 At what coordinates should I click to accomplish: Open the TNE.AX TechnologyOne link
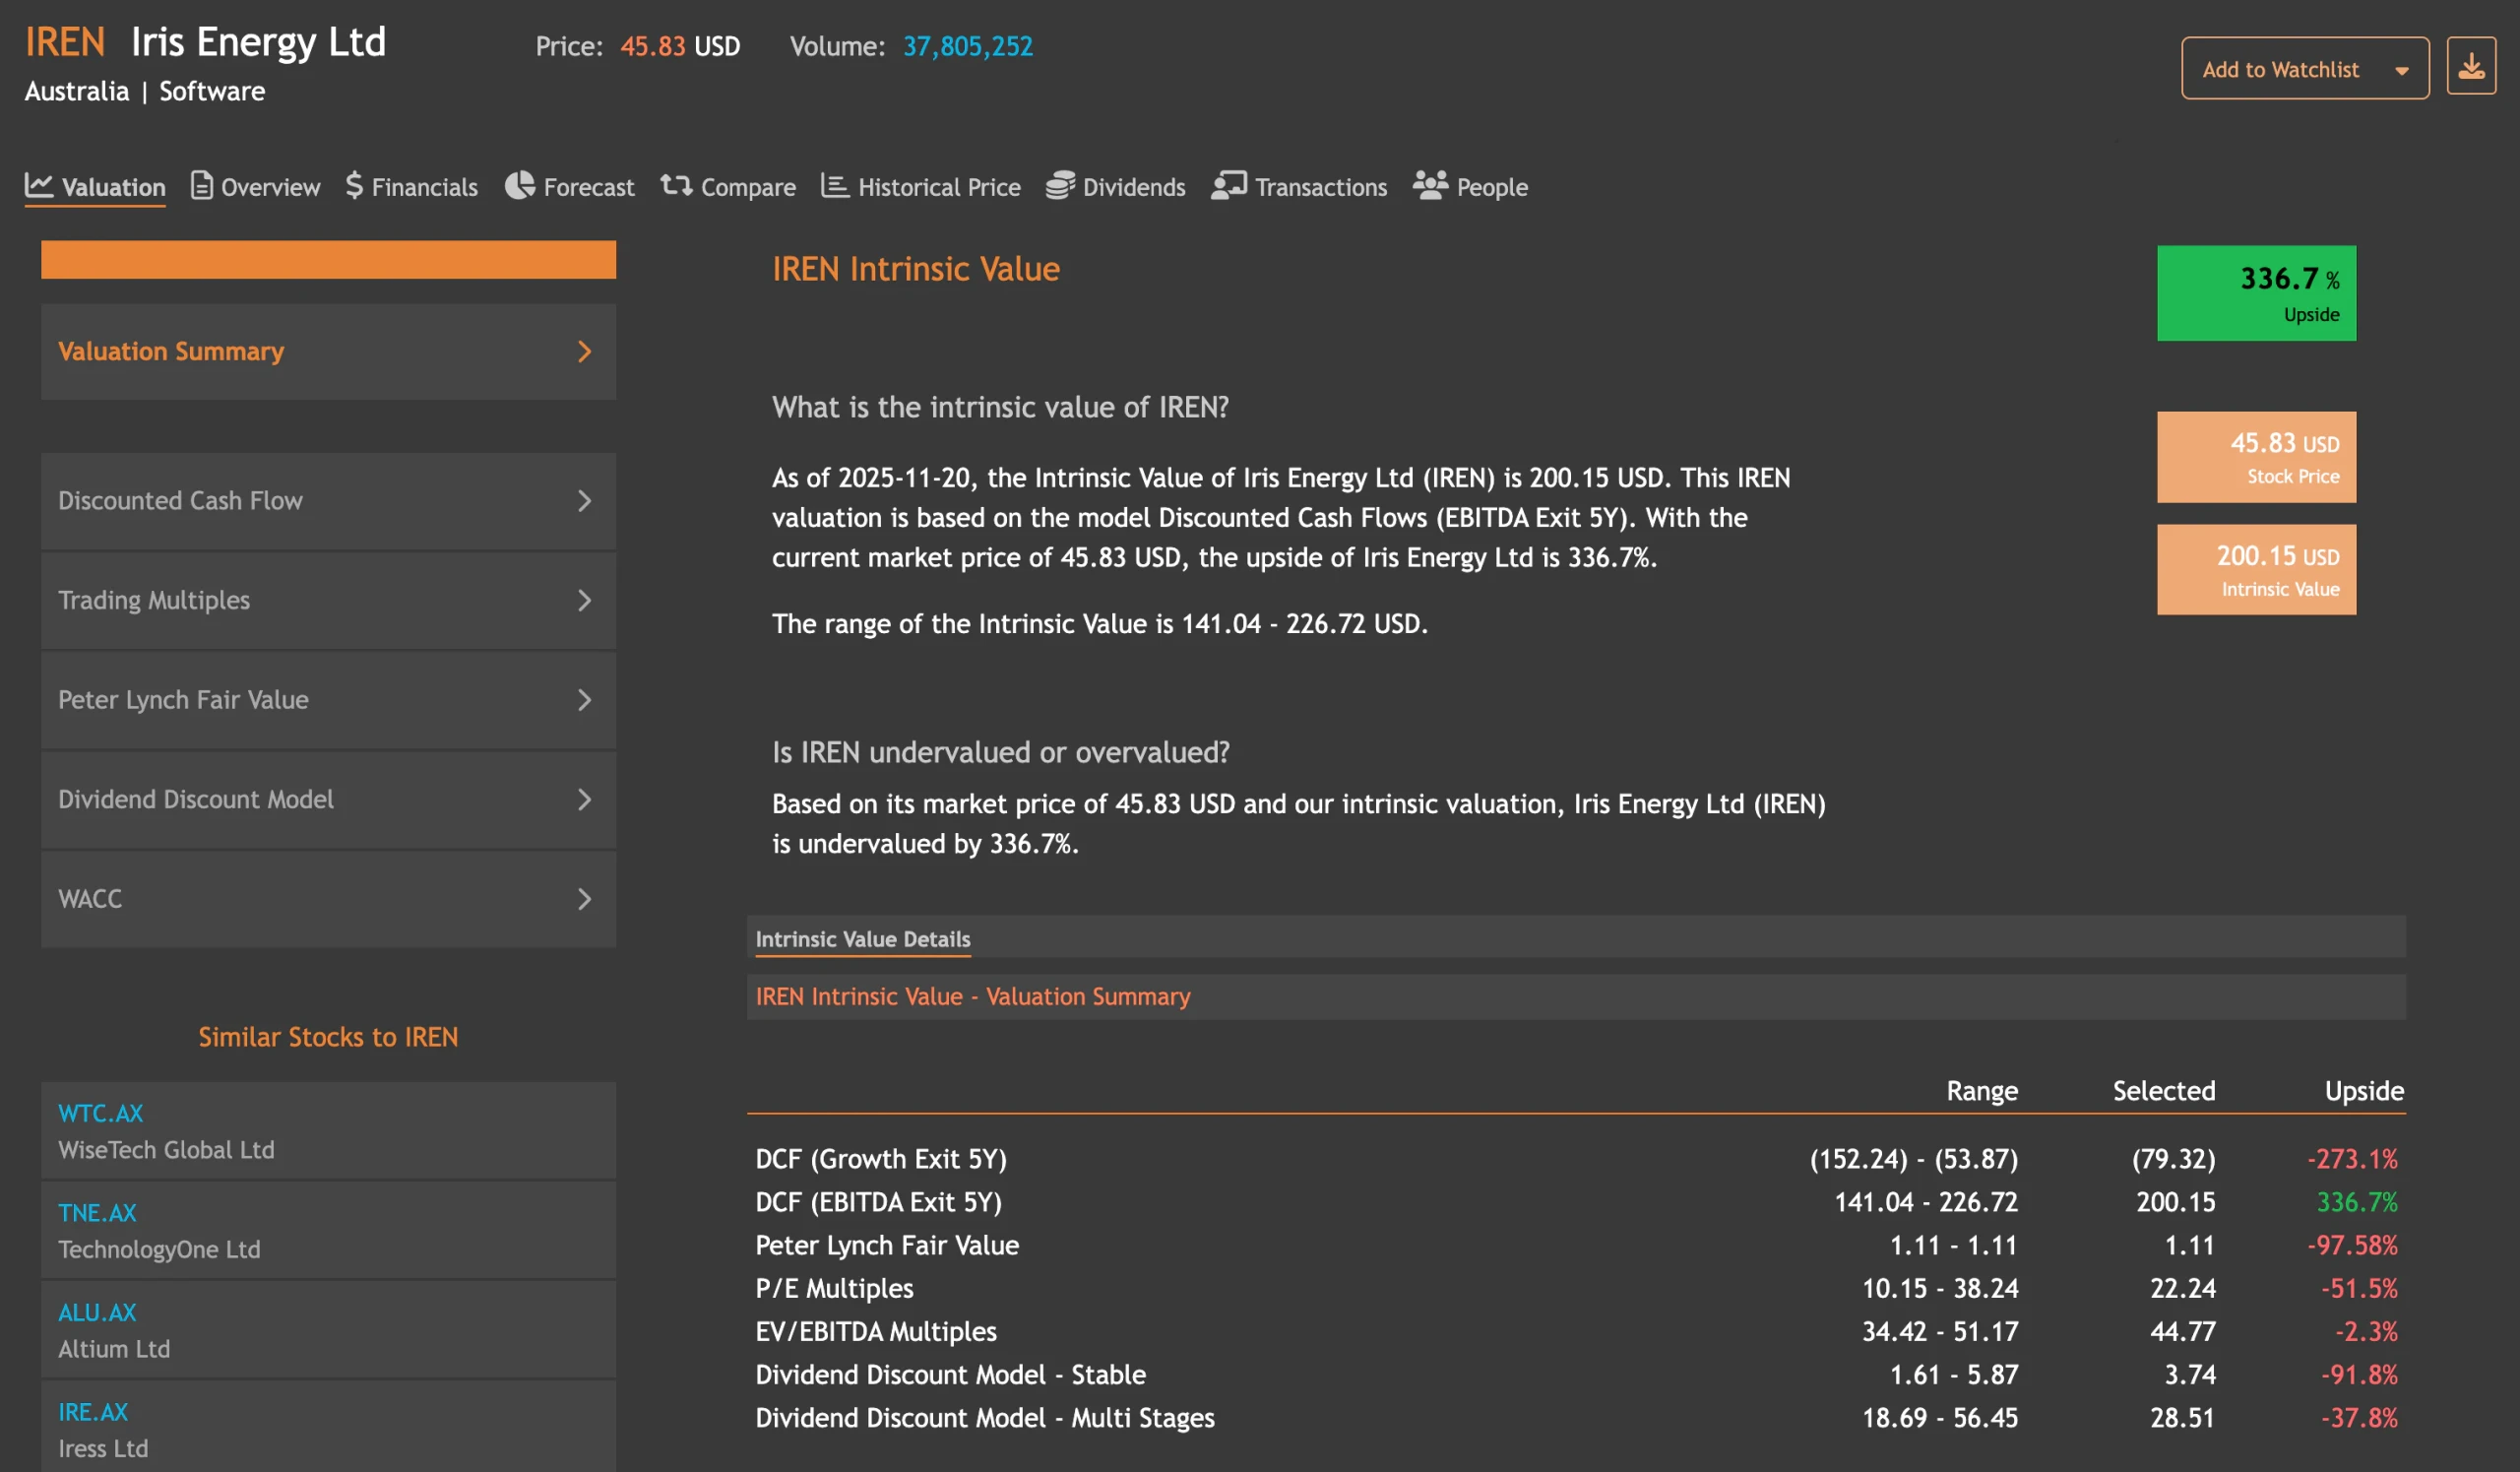(97, 1213)
